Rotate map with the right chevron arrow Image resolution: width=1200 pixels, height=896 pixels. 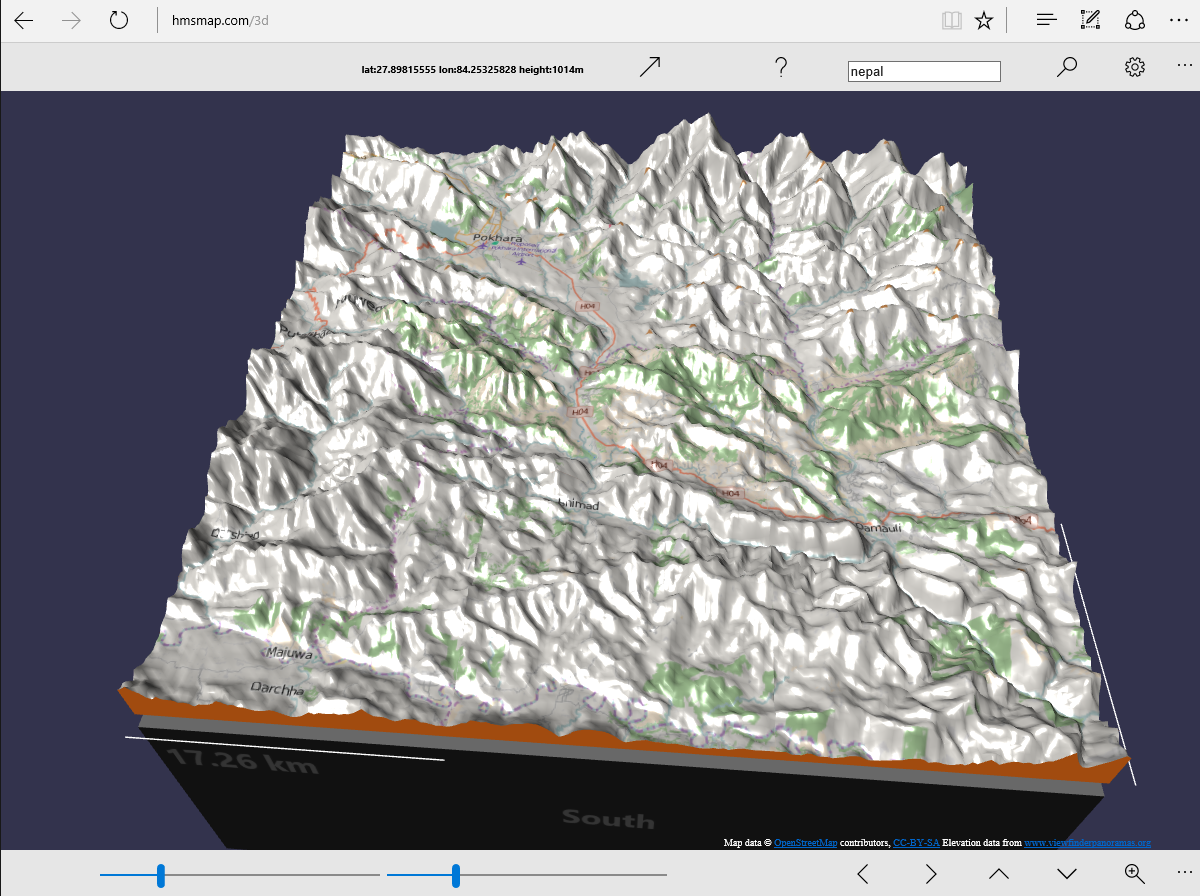tap(931, 874)
